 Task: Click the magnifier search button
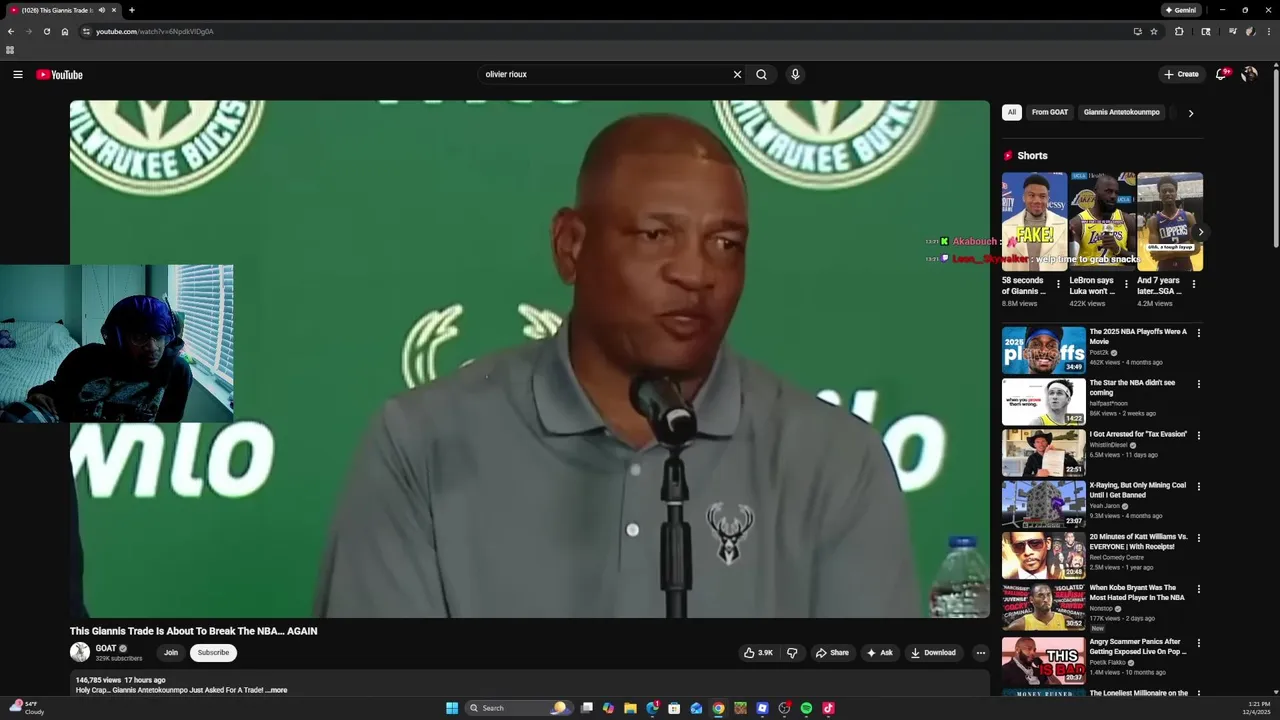pyautogui.click(x=761, y=74)
